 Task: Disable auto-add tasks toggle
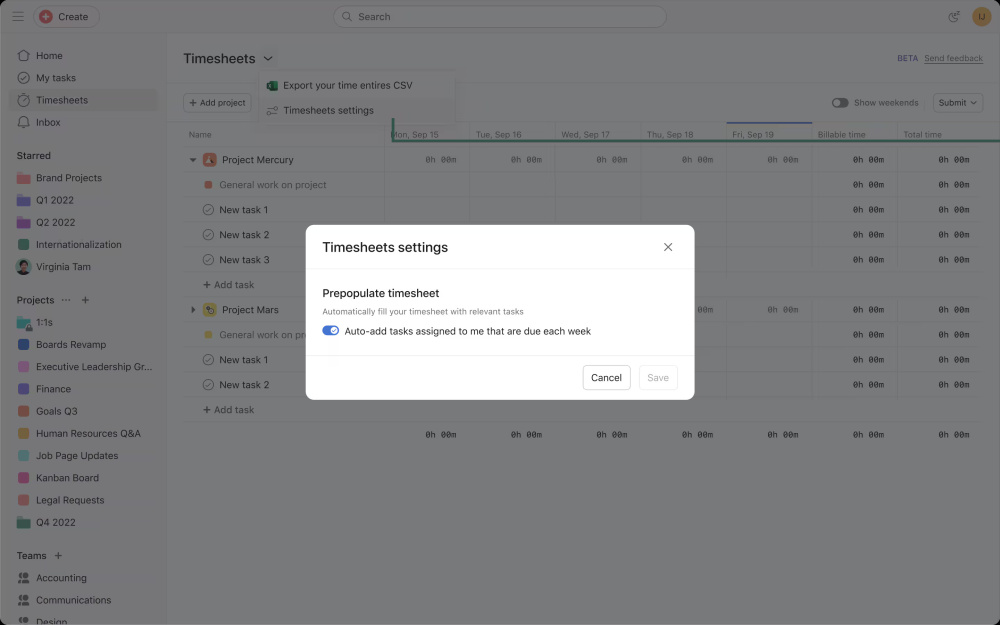coord(331,331)
